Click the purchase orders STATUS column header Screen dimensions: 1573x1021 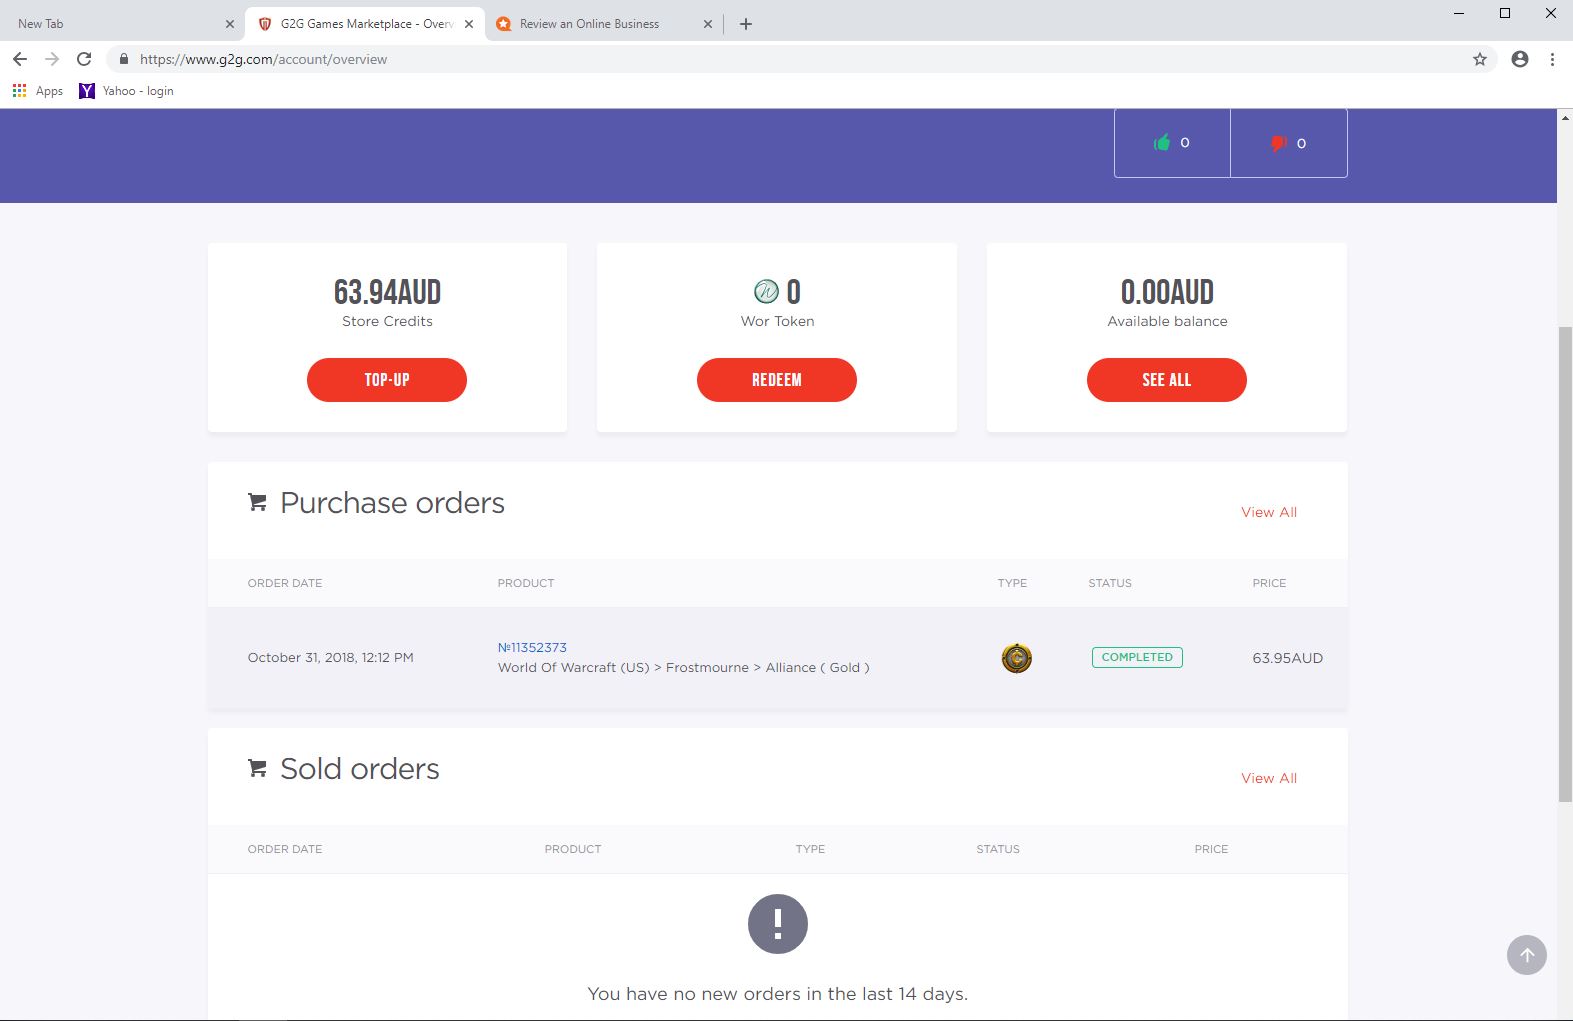click(1110, 583)
